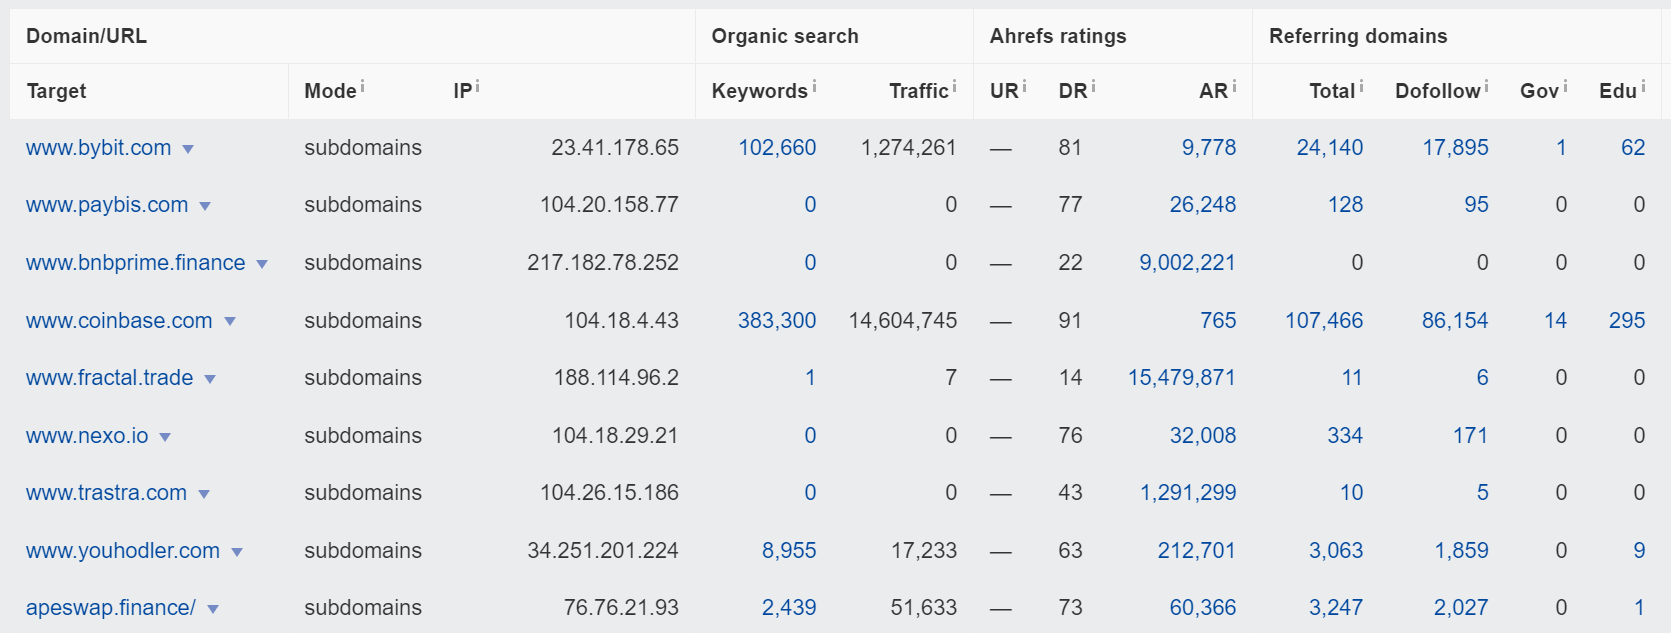
Task: Click info icon next to UR header
Action: tap(1024, 86)
